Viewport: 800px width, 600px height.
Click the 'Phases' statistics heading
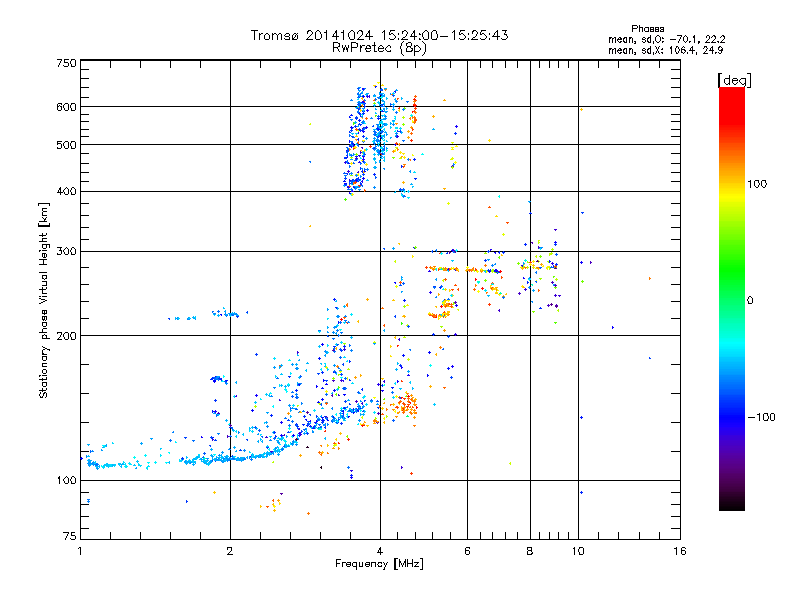[647, 29]
